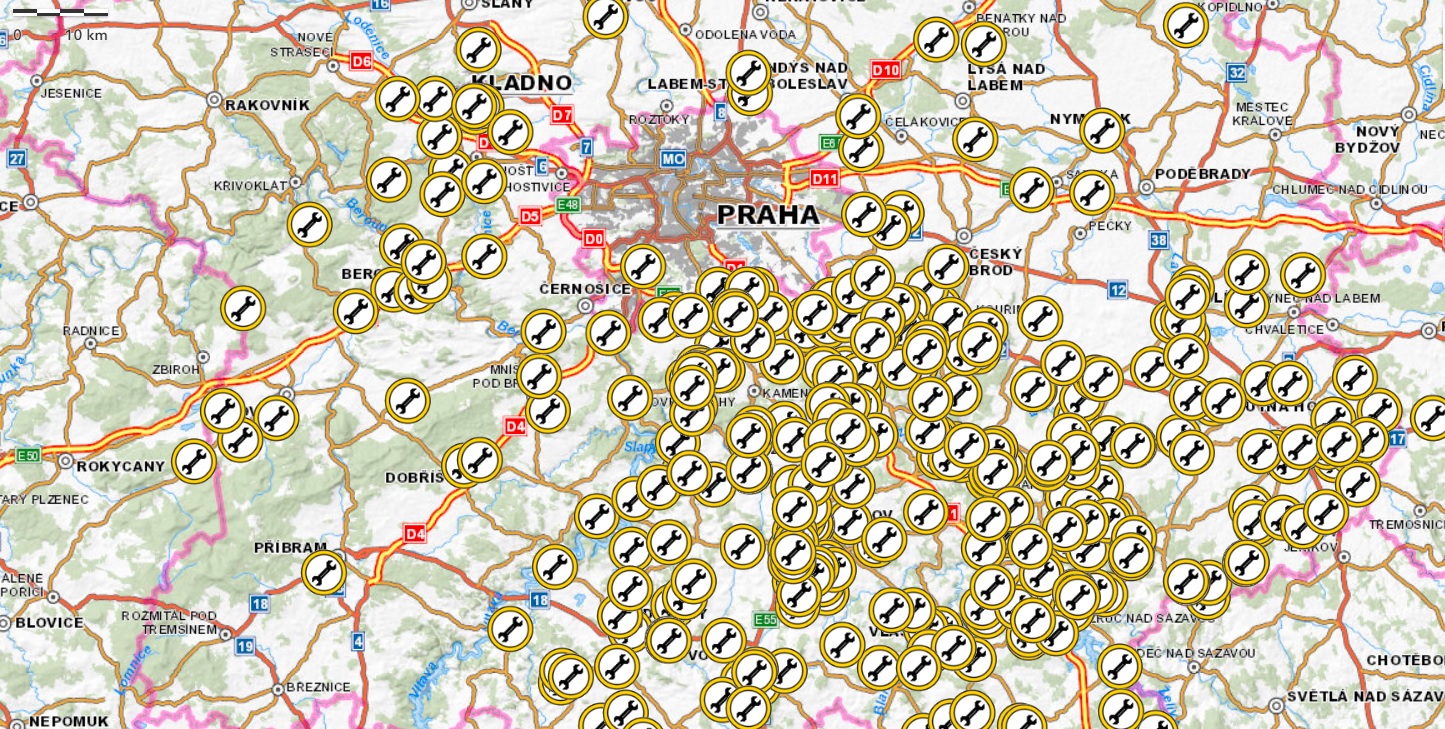This screenshot has width=1445, height=729.
Task: Click the wrench marker at far right edge
Action: [x=1431, y=417]
